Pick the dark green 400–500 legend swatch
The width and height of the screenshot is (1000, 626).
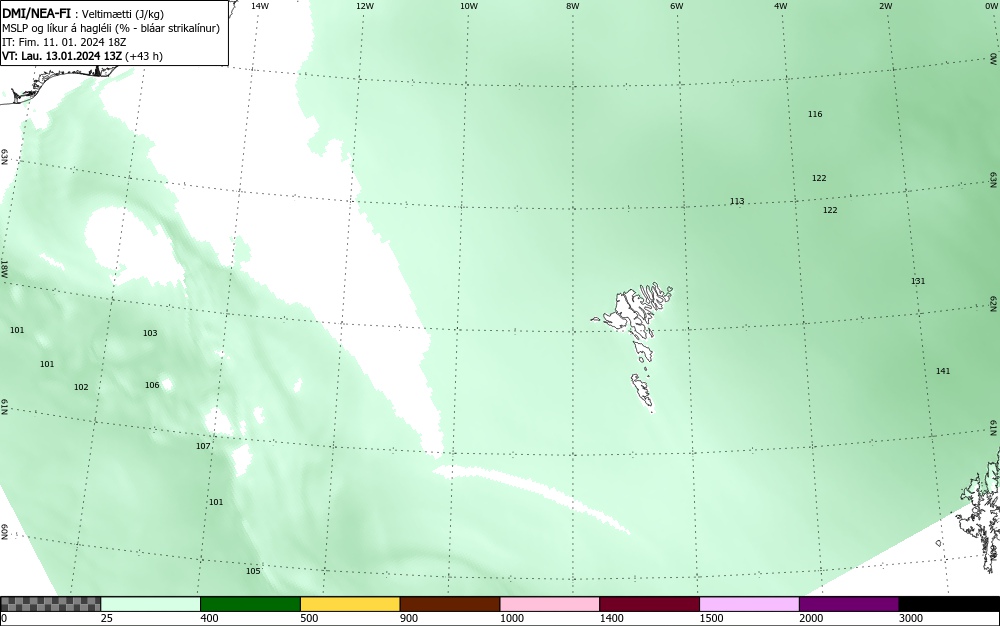[250, 604]
